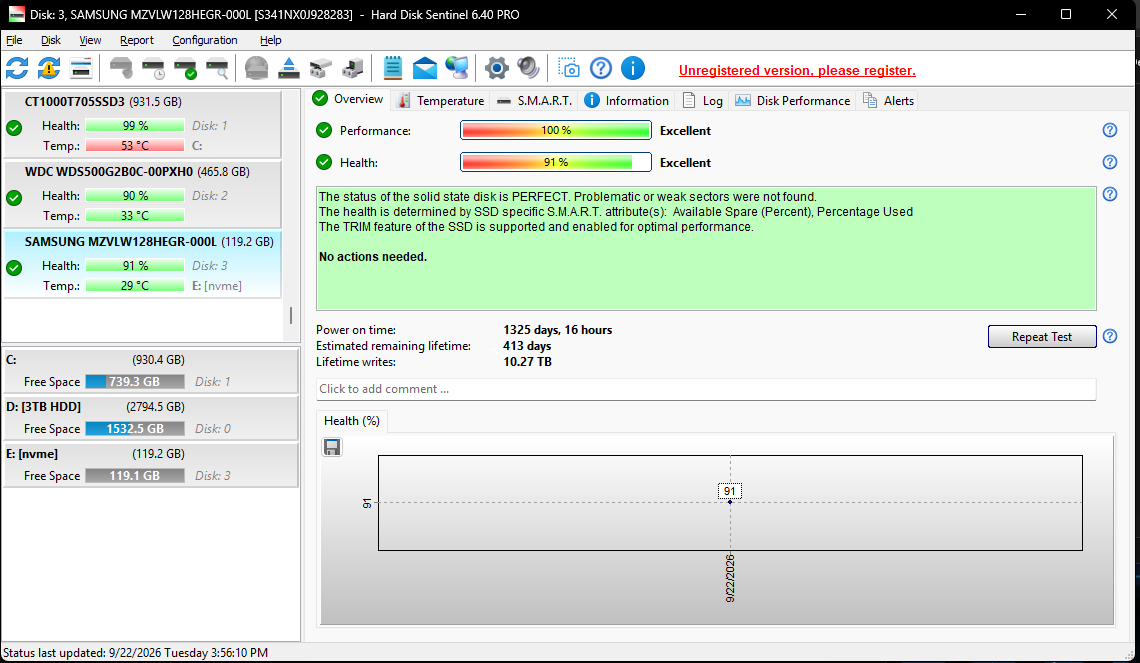The image size is (1140, 663).
Task: Open the Help menu
Action: (x=270, y=40)
